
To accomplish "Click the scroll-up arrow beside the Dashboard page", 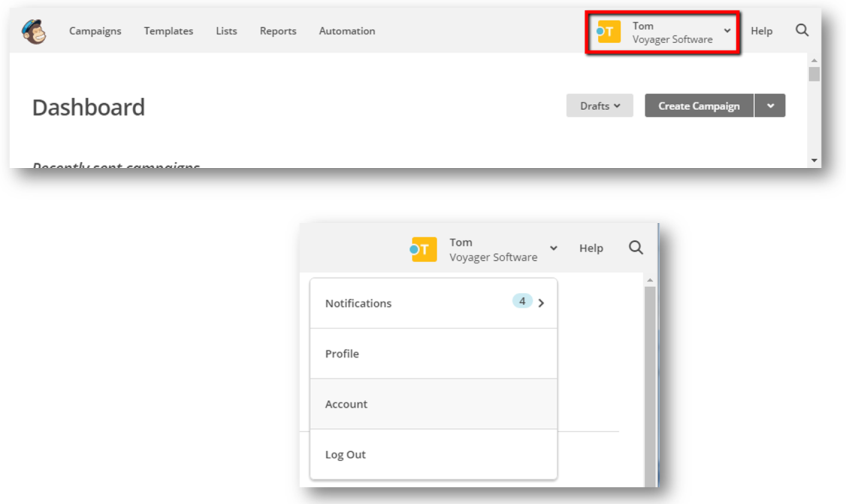I will tap(814, 62).
